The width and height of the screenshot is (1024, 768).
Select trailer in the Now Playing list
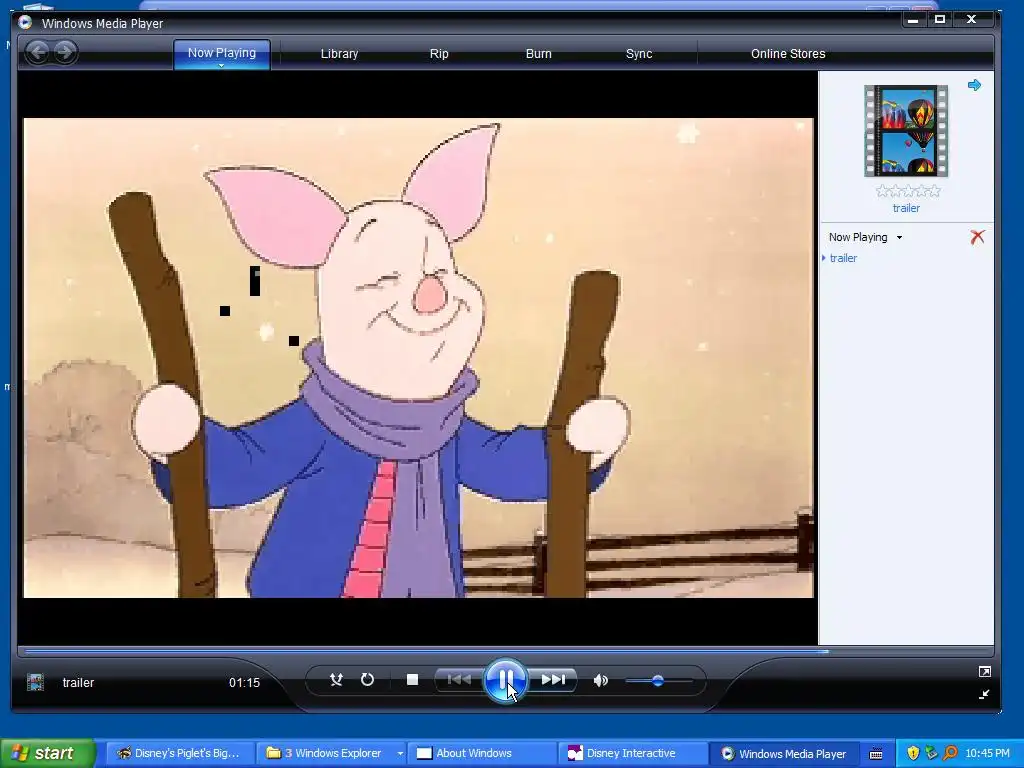843,258
